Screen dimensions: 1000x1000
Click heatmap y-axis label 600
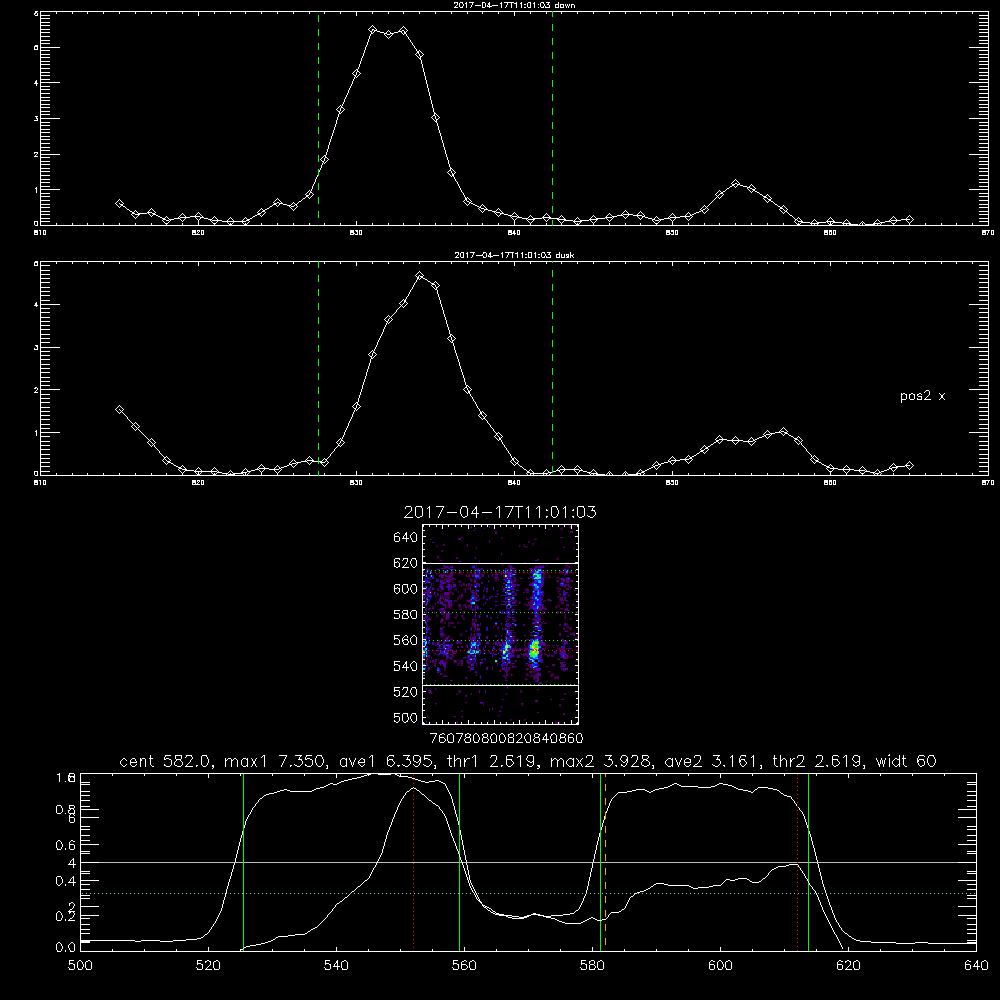(x=406, y=589)
